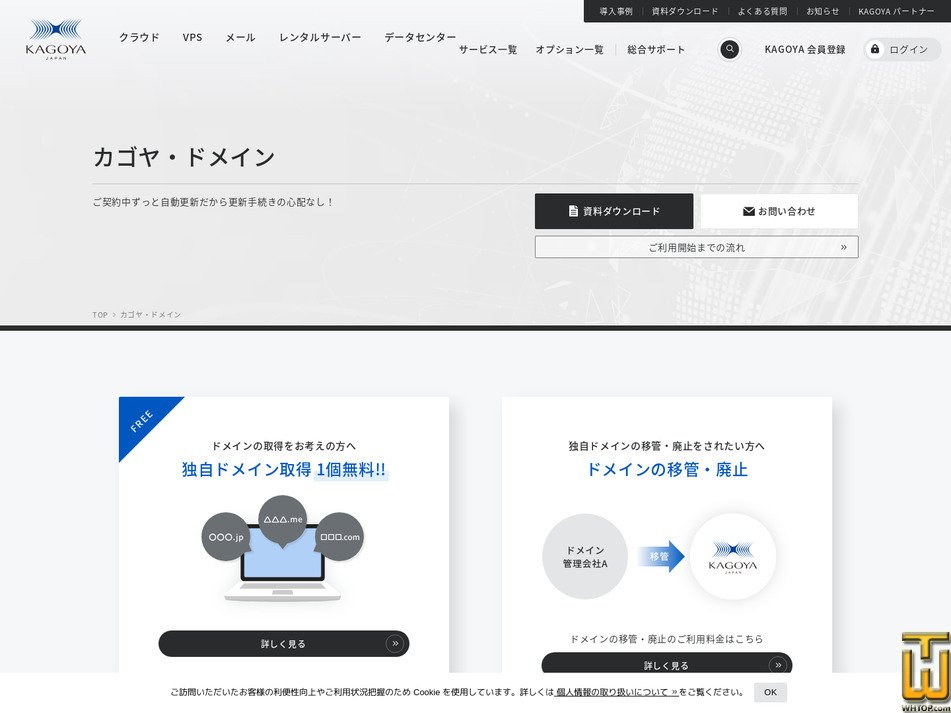Click the ドメイン管理会社A circle
The image size is (951, 713).
[585, 557]
